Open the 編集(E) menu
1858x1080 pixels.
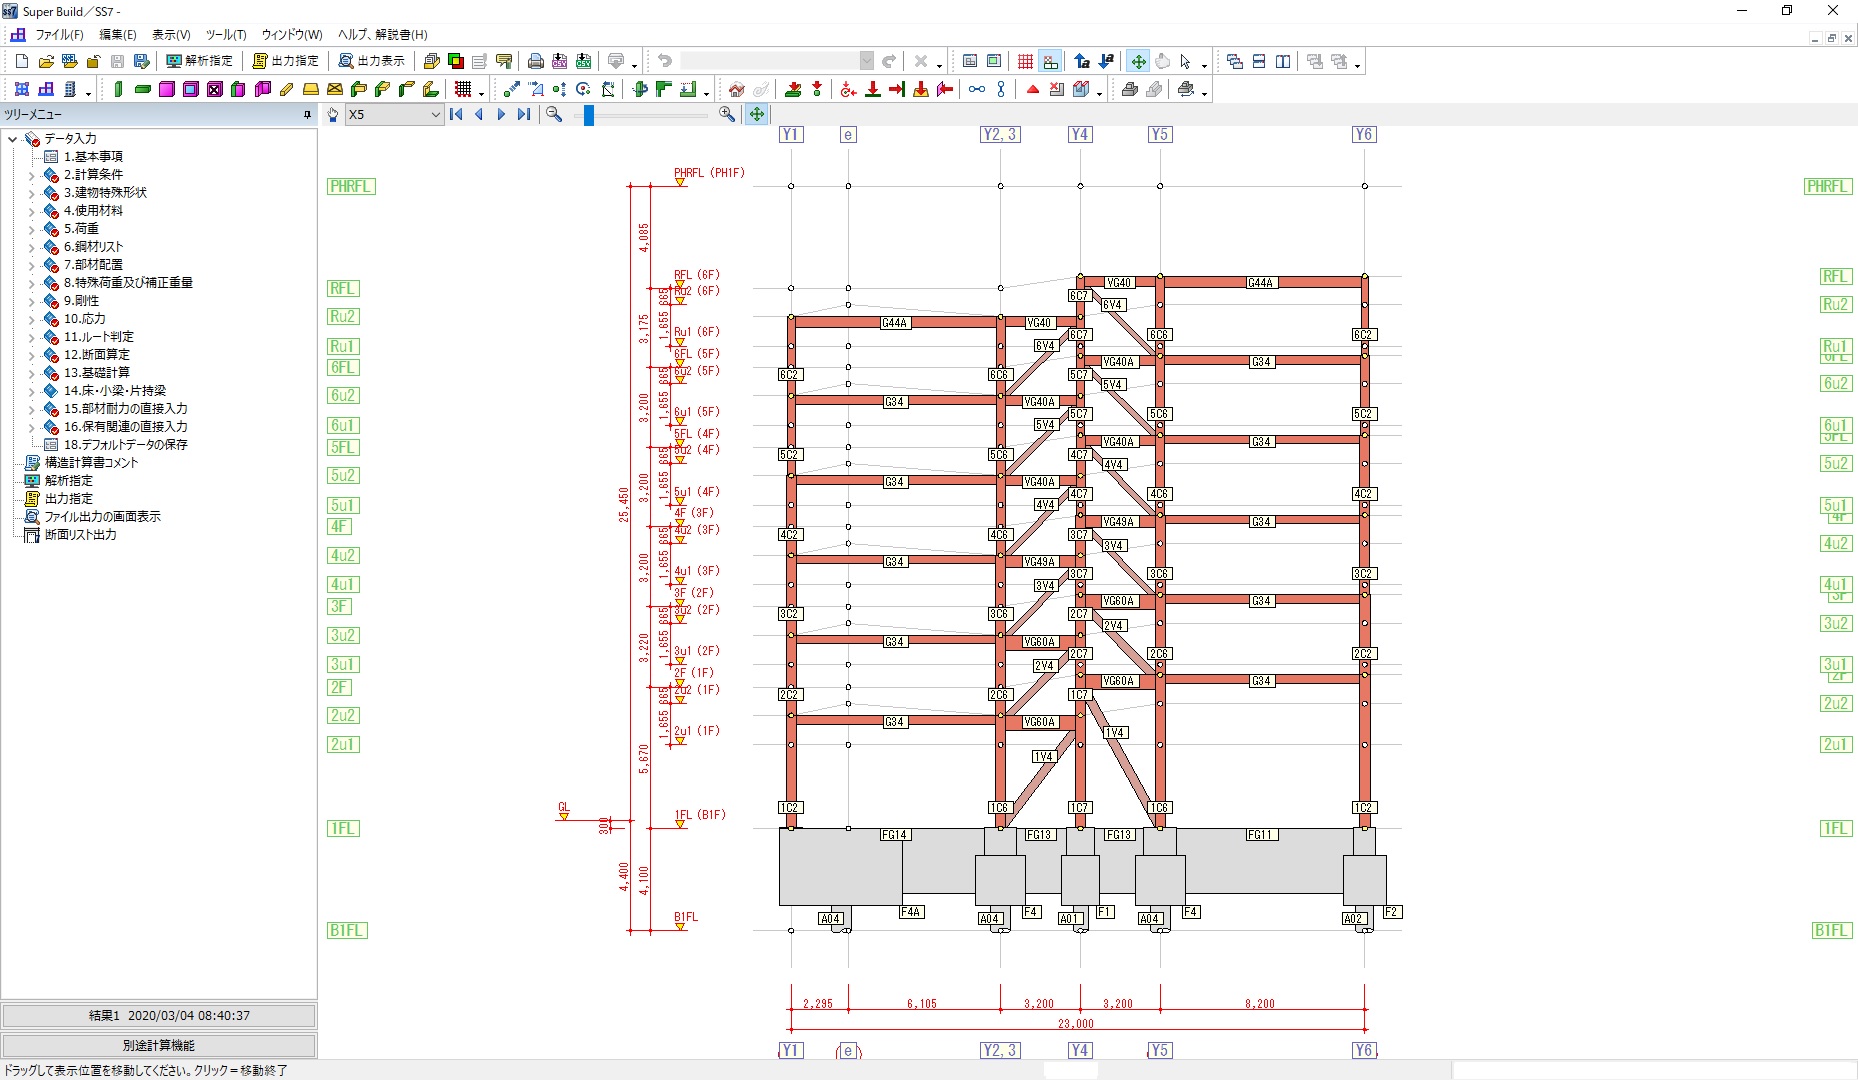coord(118,35)
